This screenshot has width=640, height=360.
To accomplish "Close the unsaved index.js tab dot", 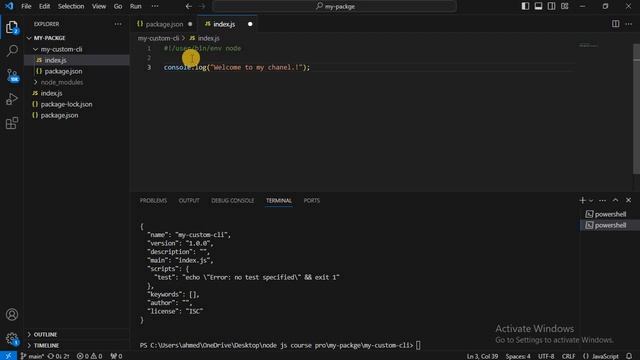I will (250, 24).
